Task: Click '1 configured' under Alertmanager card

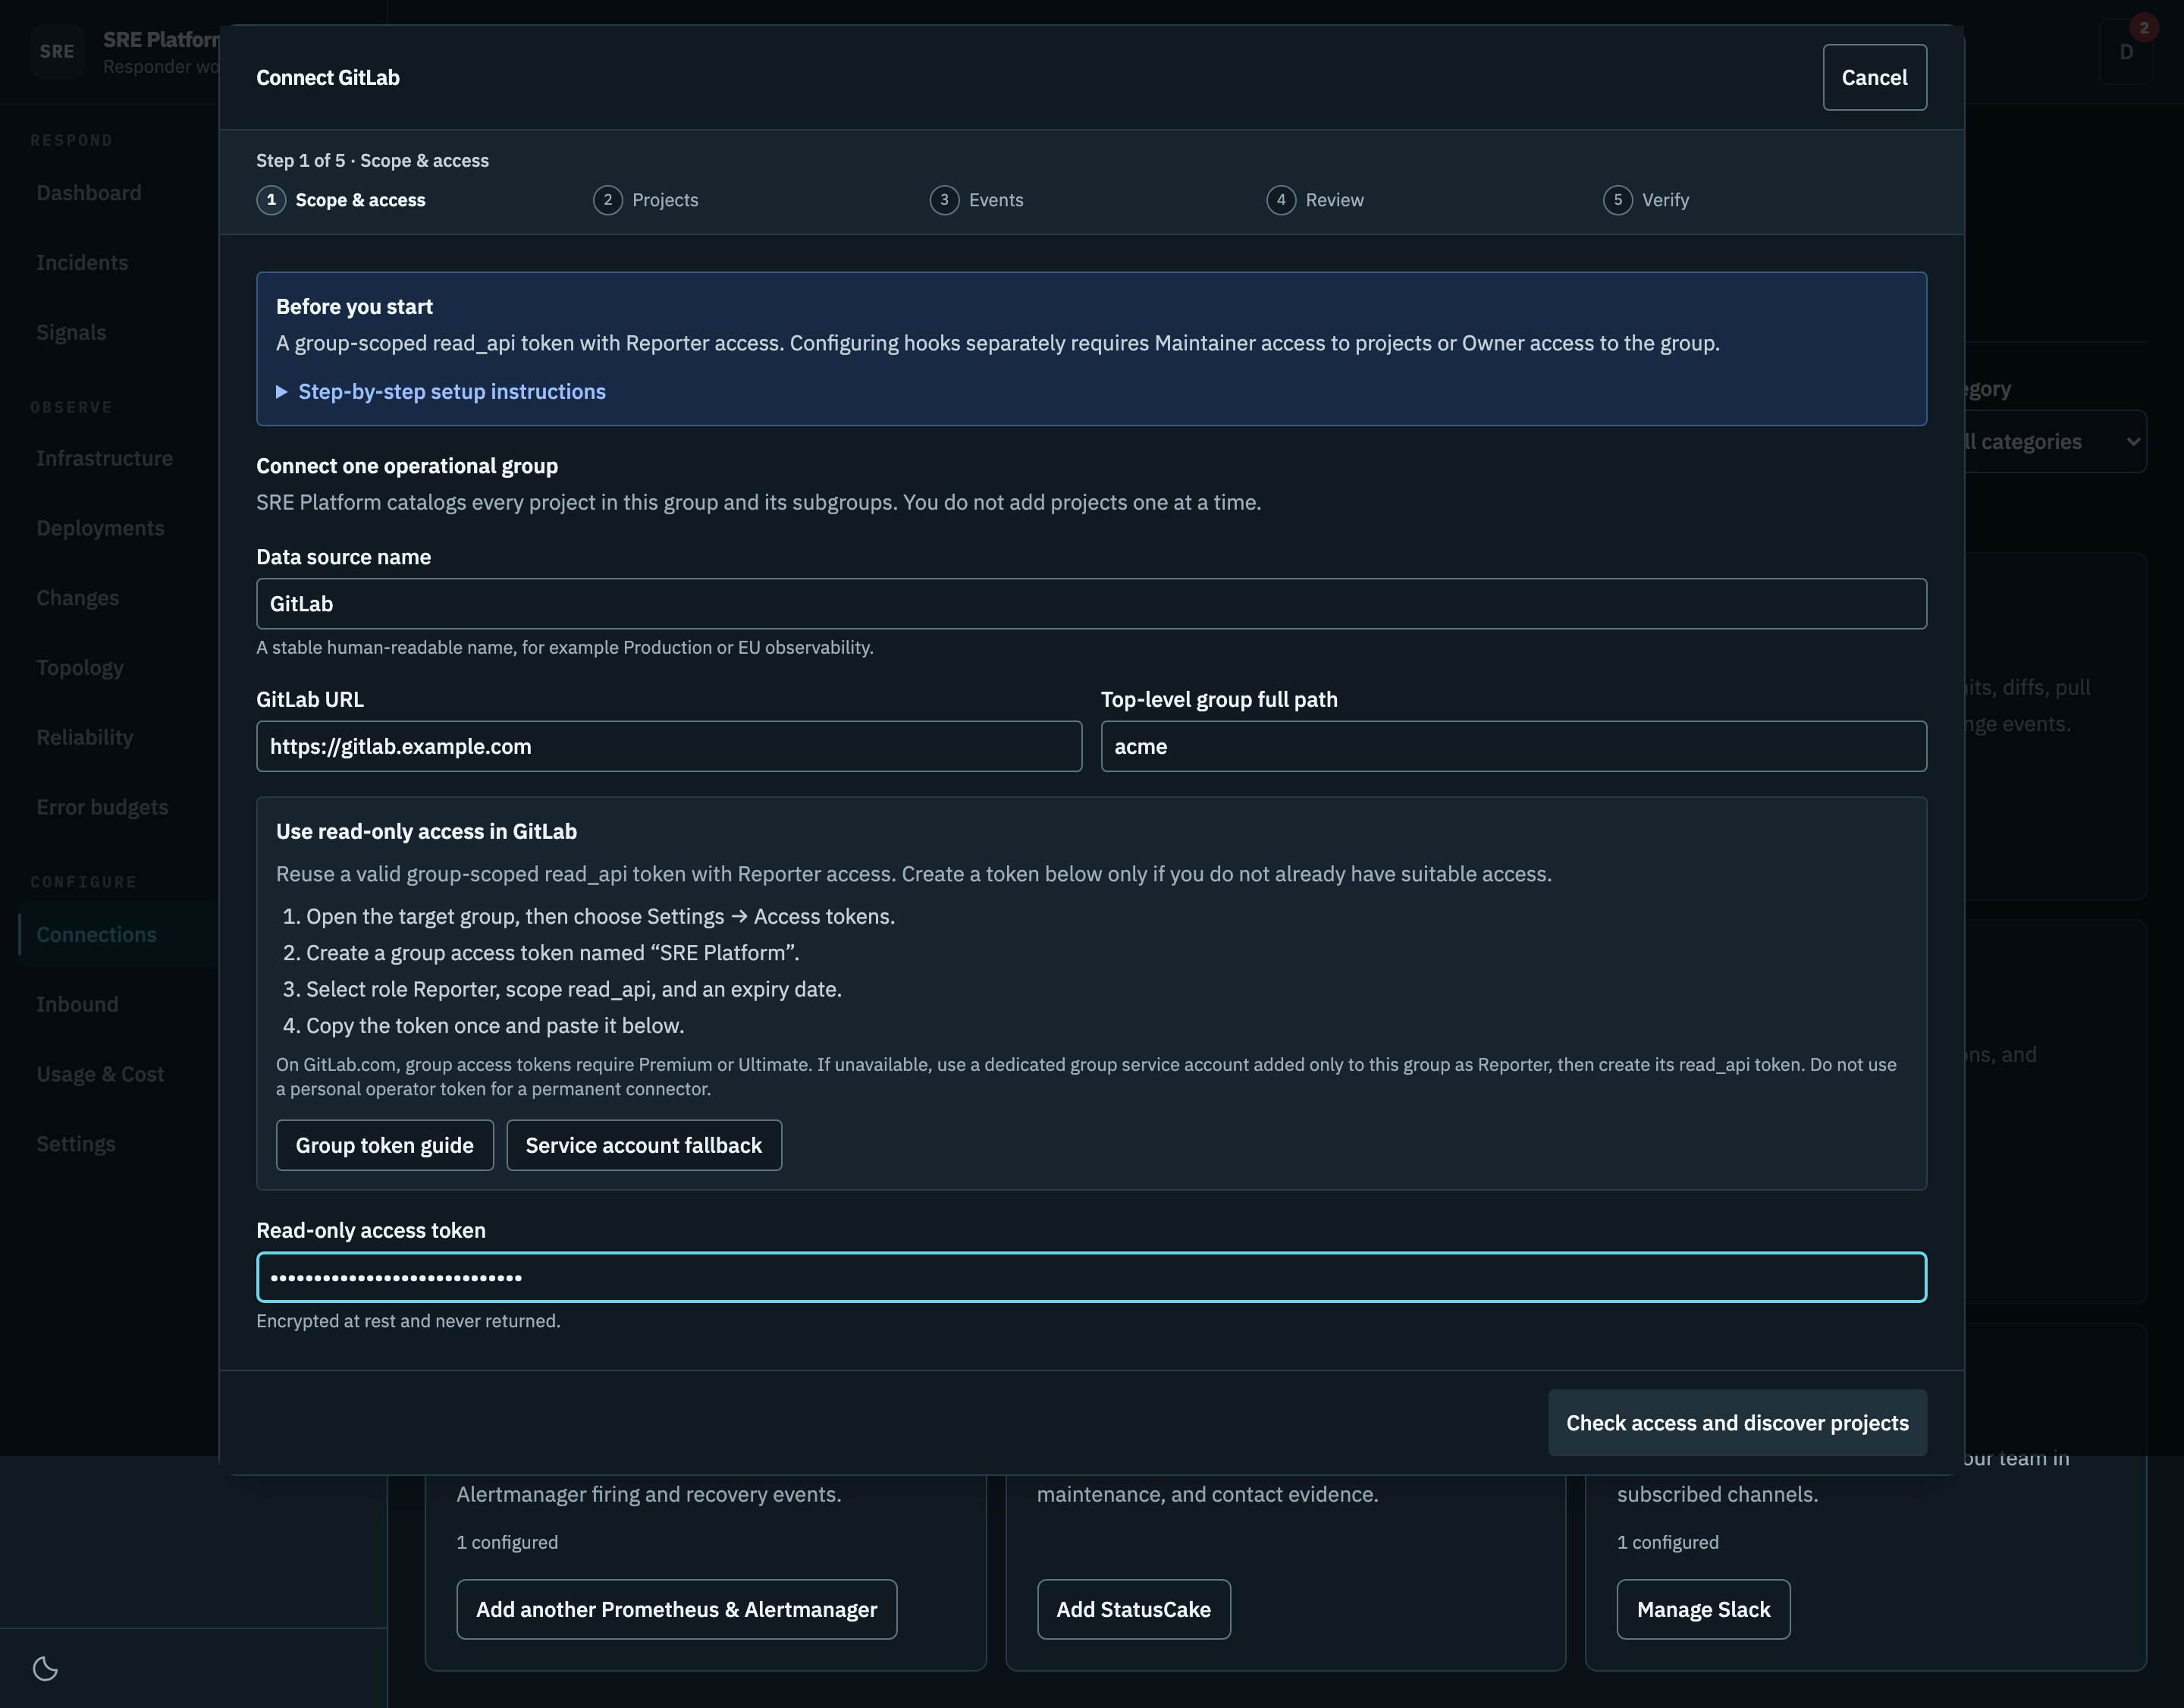Action: pyautogui.click(x=507, y=1542)
